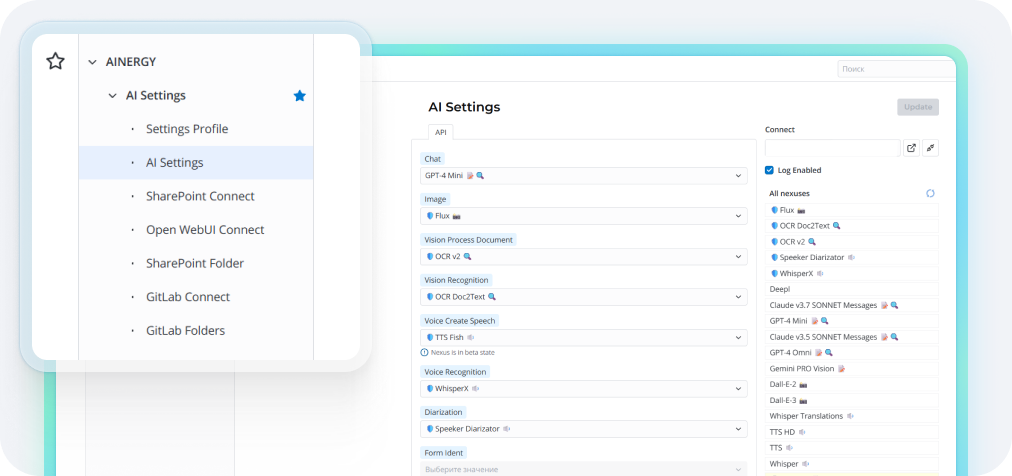Click the favorites star outline icon
Screen dimensions: 1012x476
[x=55, y=62]
